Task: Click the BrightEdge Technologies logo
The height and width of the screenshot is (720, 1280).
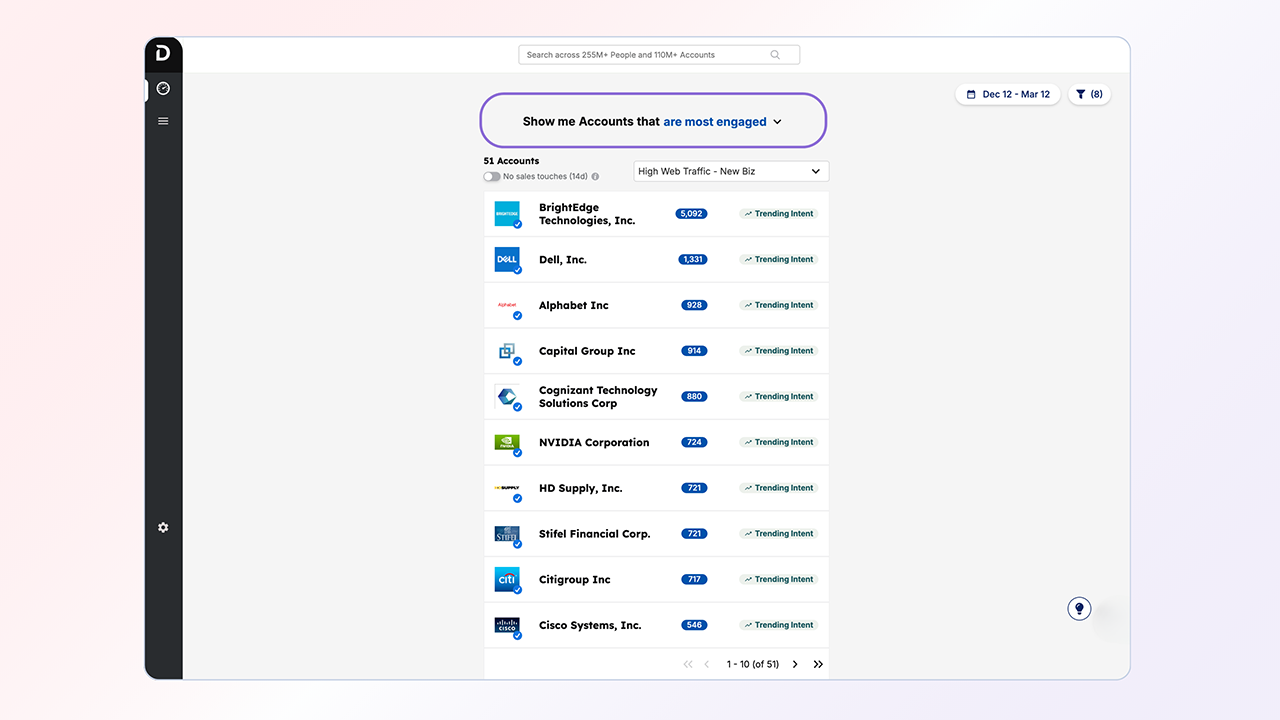Action: point(507,213)
